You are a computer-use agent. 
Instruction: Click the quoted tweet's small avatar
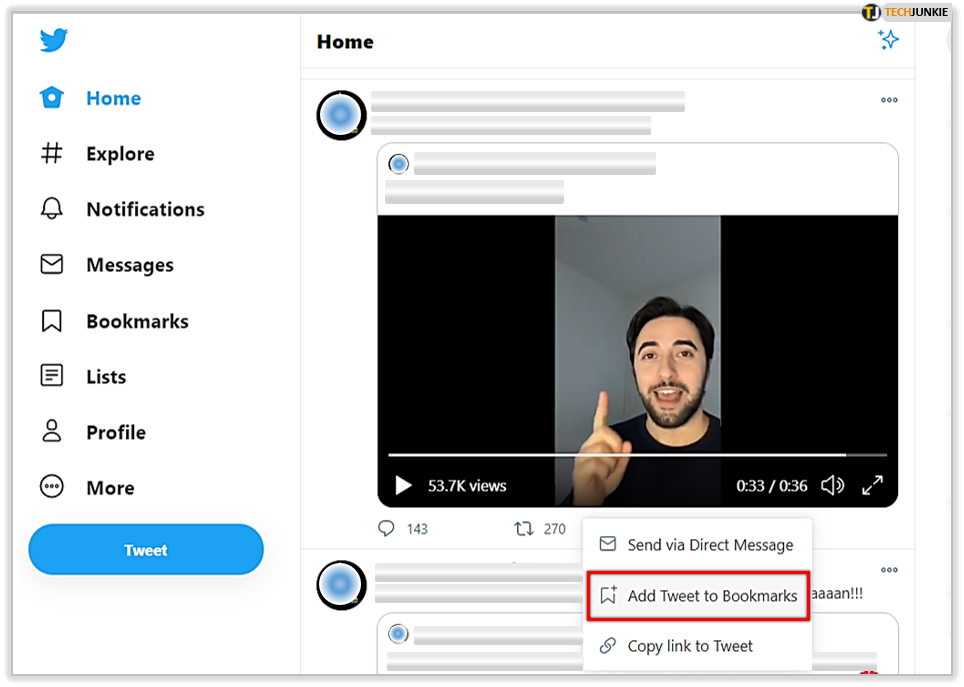(x=399, y=164)
